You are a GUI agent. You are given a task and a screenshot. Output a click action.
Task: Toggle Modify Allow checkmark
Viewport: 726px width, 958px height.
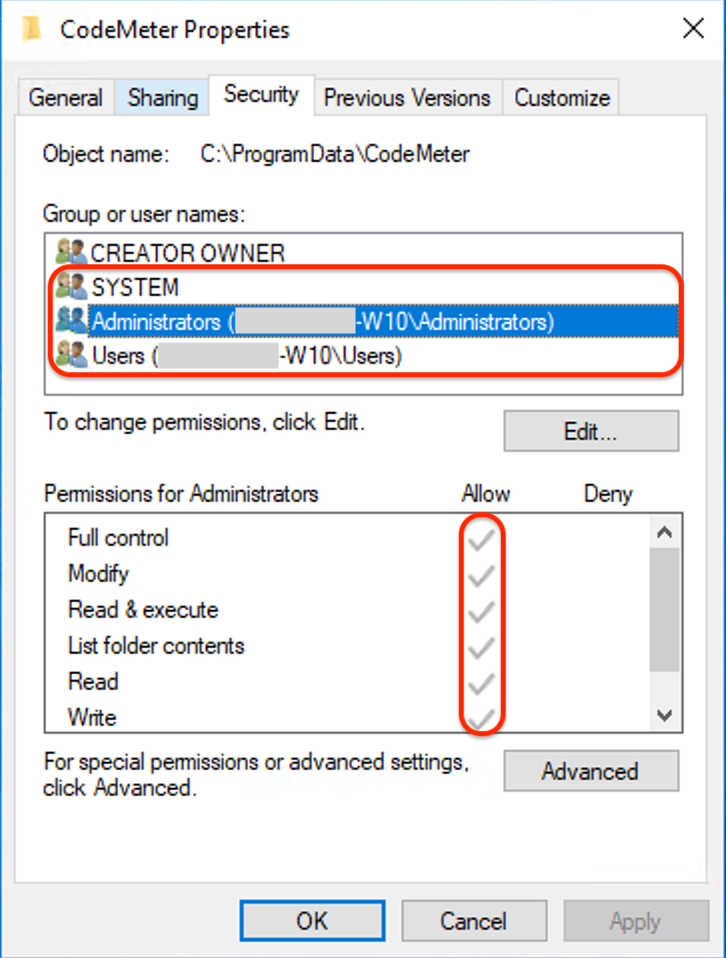click(x=482, y=576)
